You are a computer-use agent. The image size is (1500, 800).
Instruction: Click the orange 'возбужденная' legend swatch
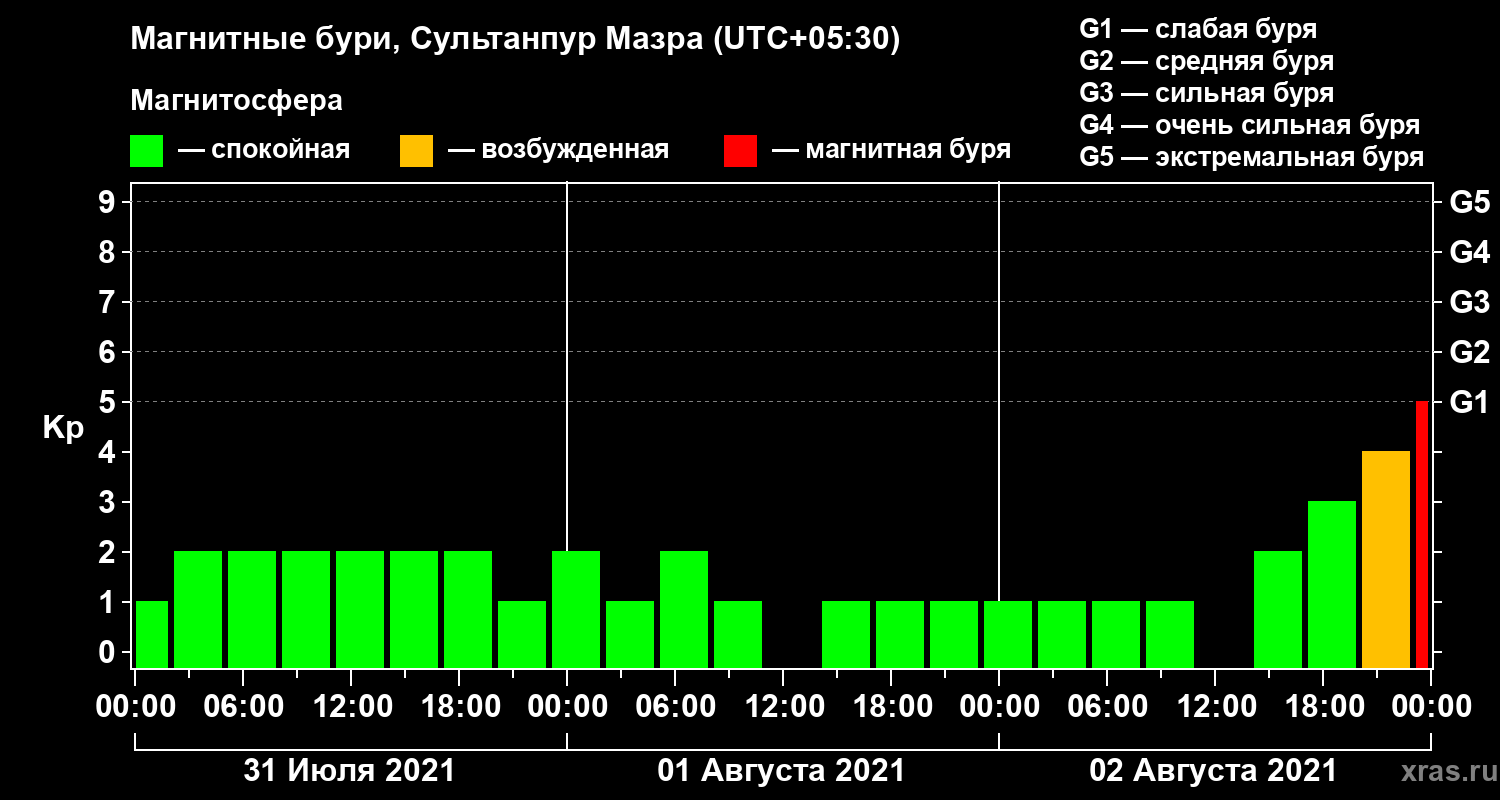tap(416, 151)
